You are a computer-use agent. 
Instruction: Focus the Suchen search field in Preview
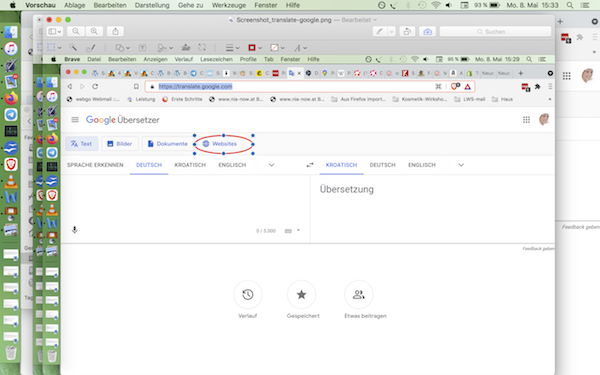tap(495, 31)
